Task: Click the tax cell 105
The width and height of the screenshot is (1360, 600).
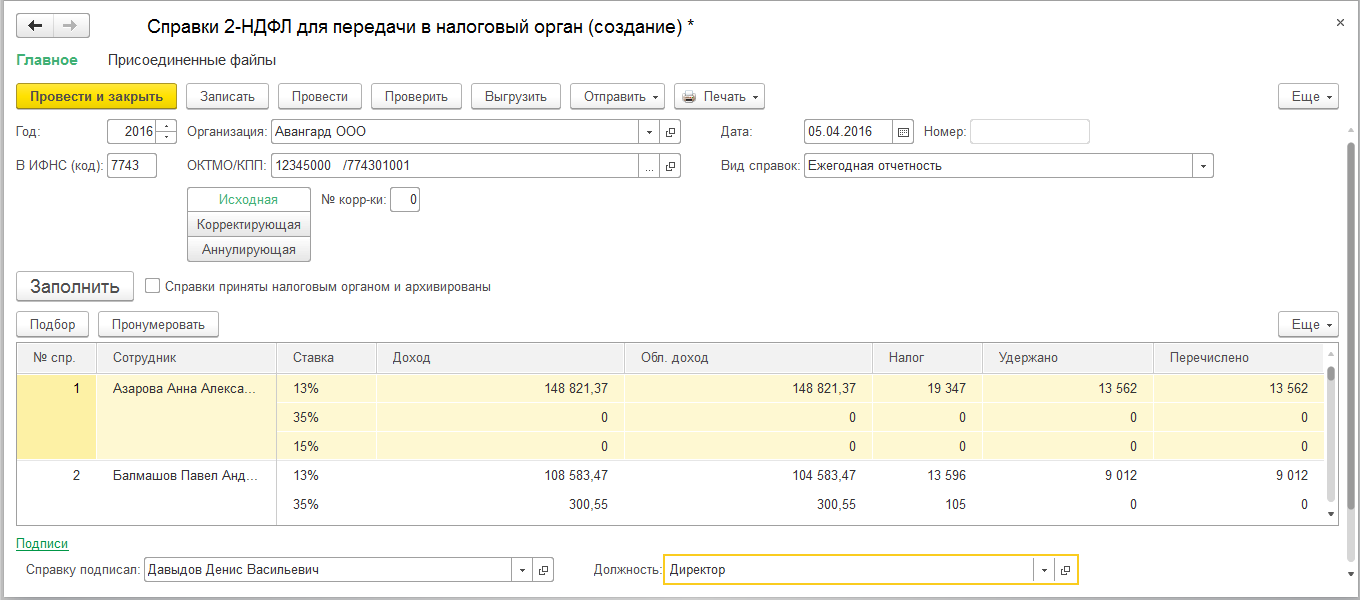Action: pos(928,505)
